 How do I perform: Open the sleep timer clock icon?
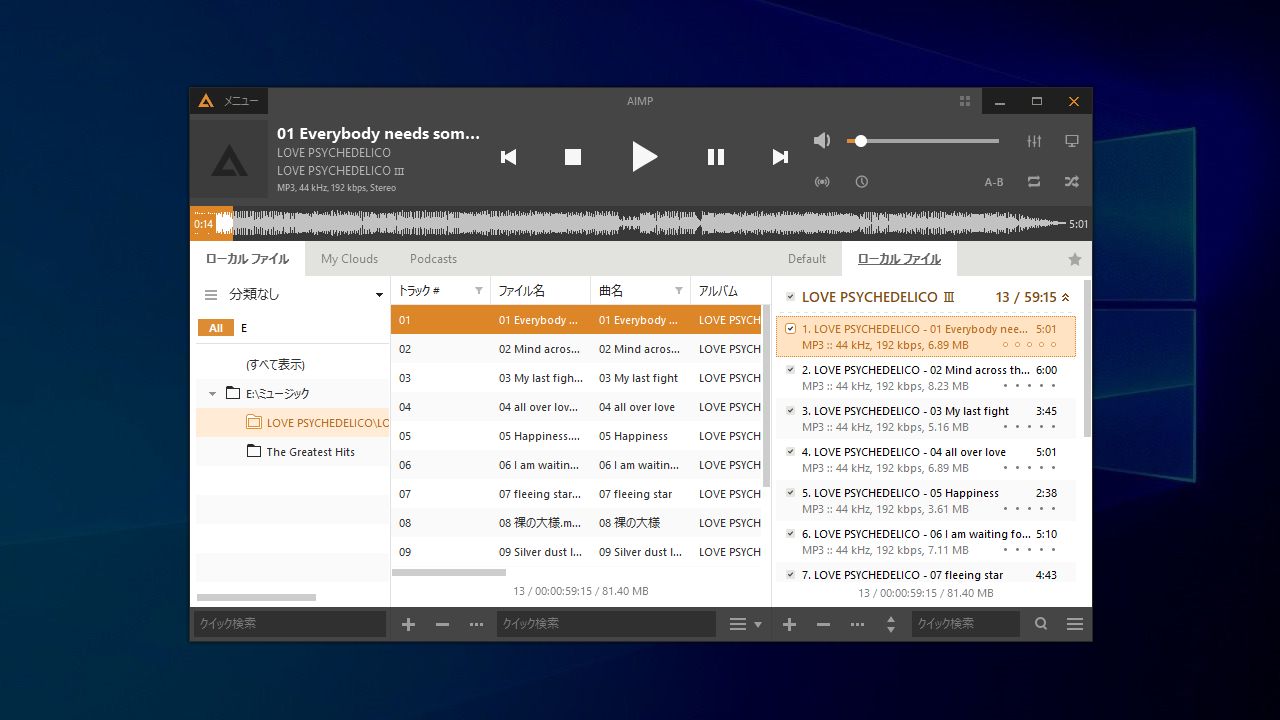[x=861, y=182]
